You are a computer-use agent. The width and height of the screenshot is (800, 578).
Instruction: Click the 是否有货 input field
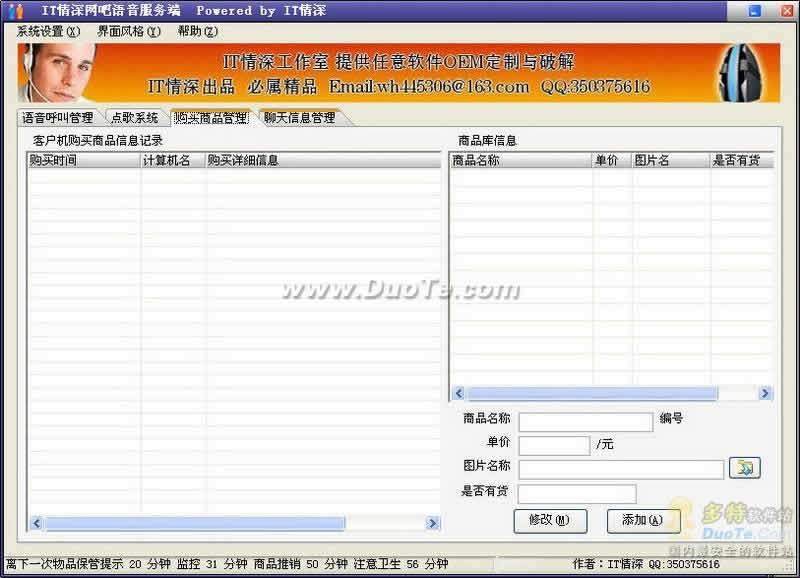(x=577, y=493)
